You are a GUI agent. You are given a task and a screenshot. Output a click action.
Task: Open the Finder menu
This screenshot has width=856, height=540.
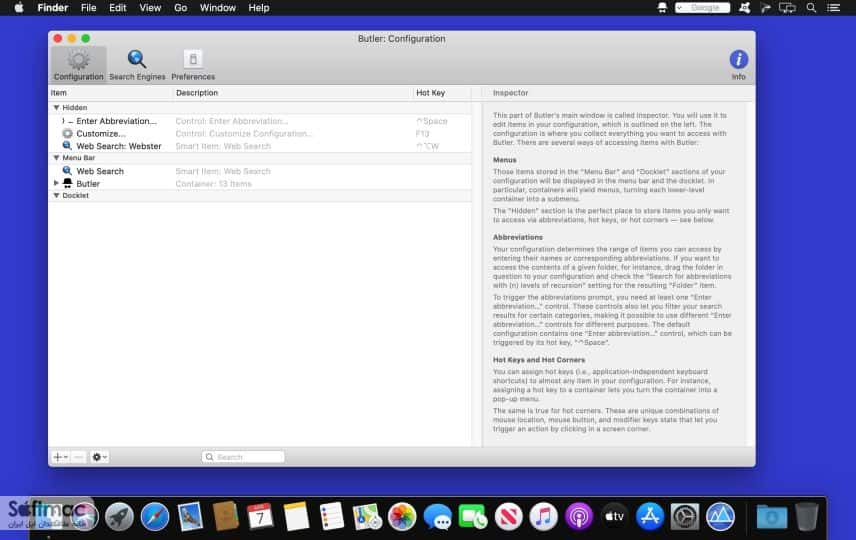pyautogui.click(x=52, y=8)
